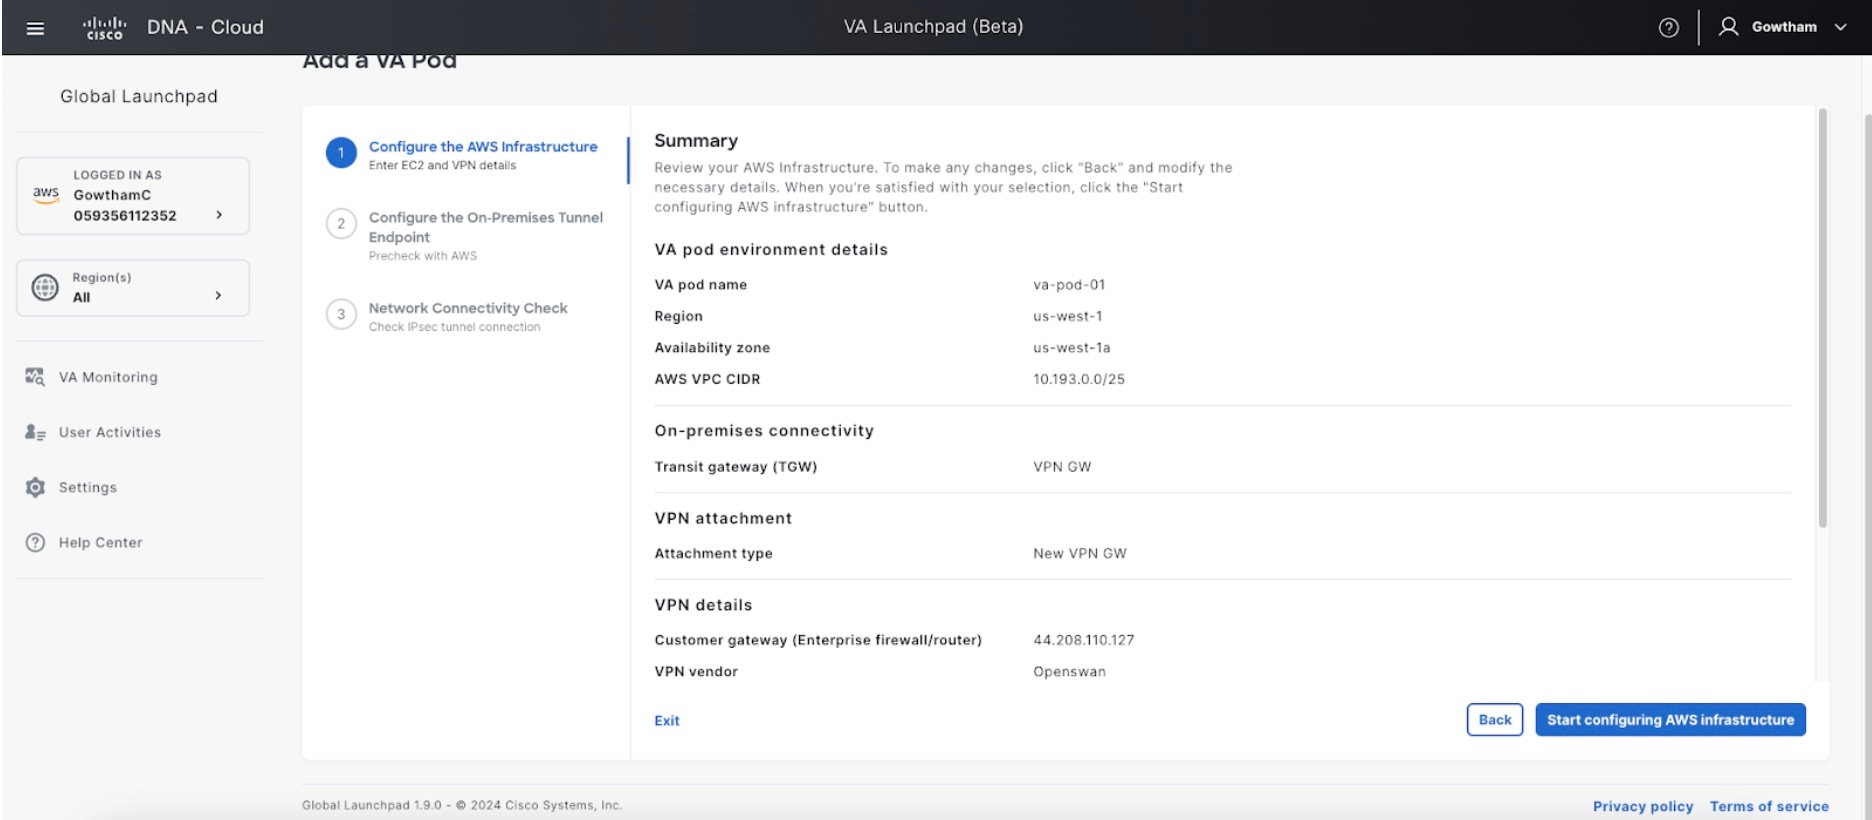Viewport: 1872px width, 820px height.
Task: Open Settings in sidebar
Action: coord(88,487)
